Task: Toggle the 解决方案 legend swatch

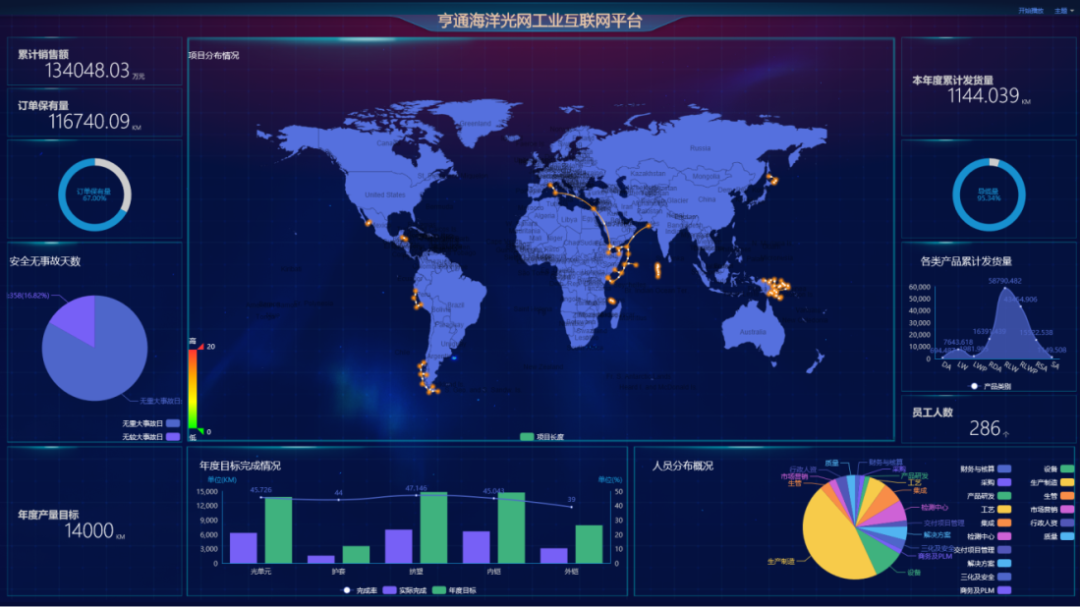Action: coord(1004,564)
